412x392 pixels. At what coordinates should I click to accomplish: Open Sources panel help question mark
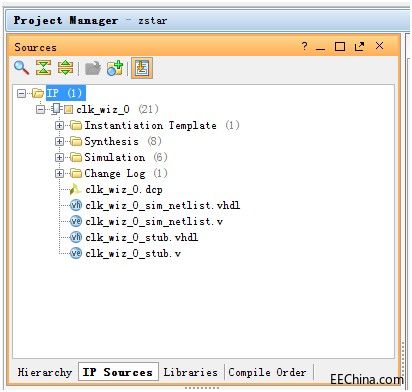pos(304,46)
